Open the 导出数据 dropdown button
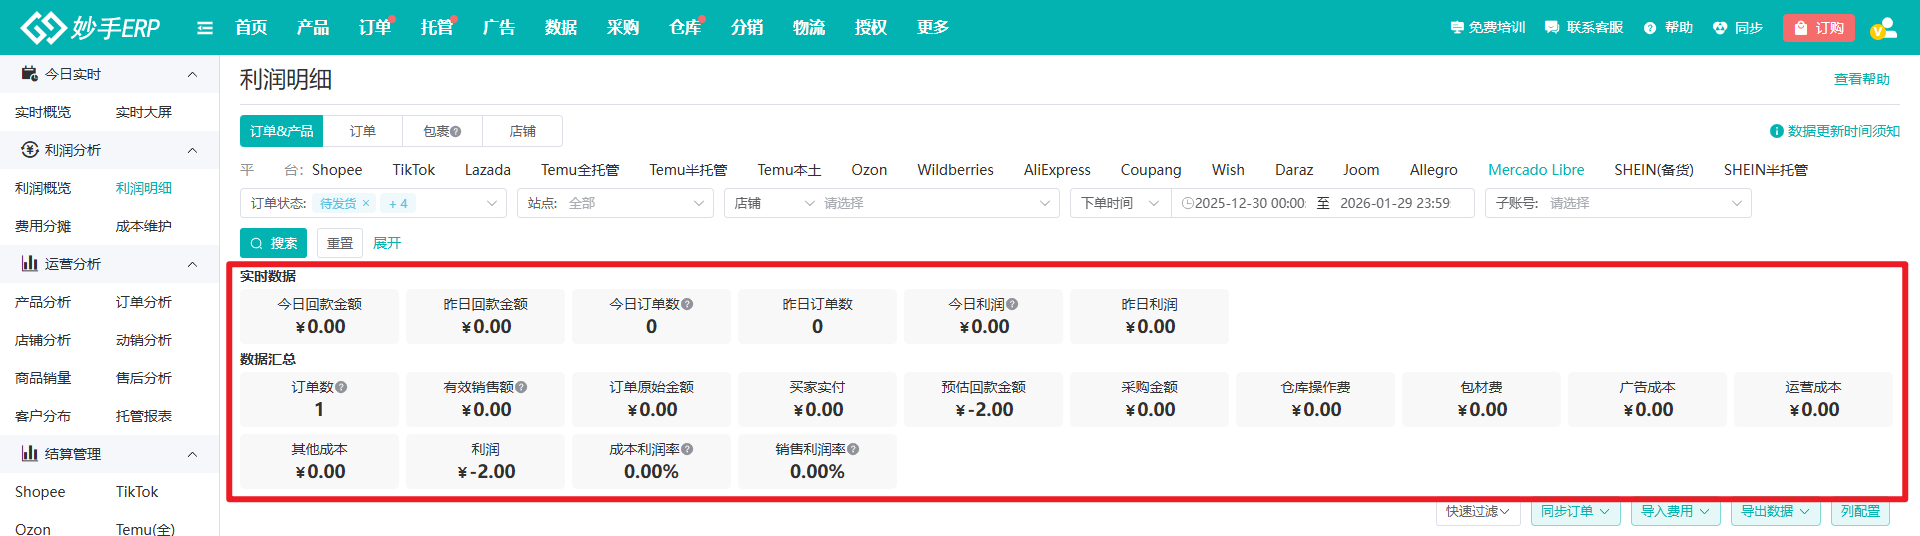 click(1775, 511)
